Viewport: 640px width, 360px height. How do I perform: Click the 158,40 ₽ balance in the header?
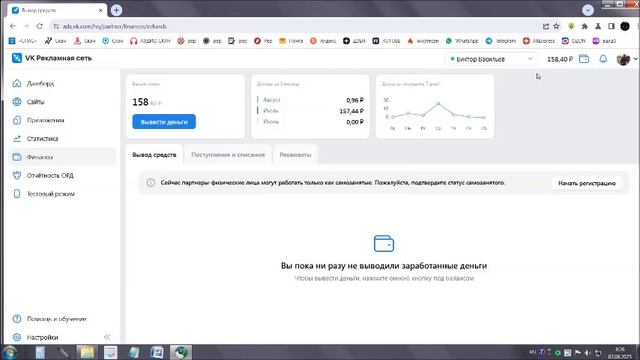click(x=560, y=59)
